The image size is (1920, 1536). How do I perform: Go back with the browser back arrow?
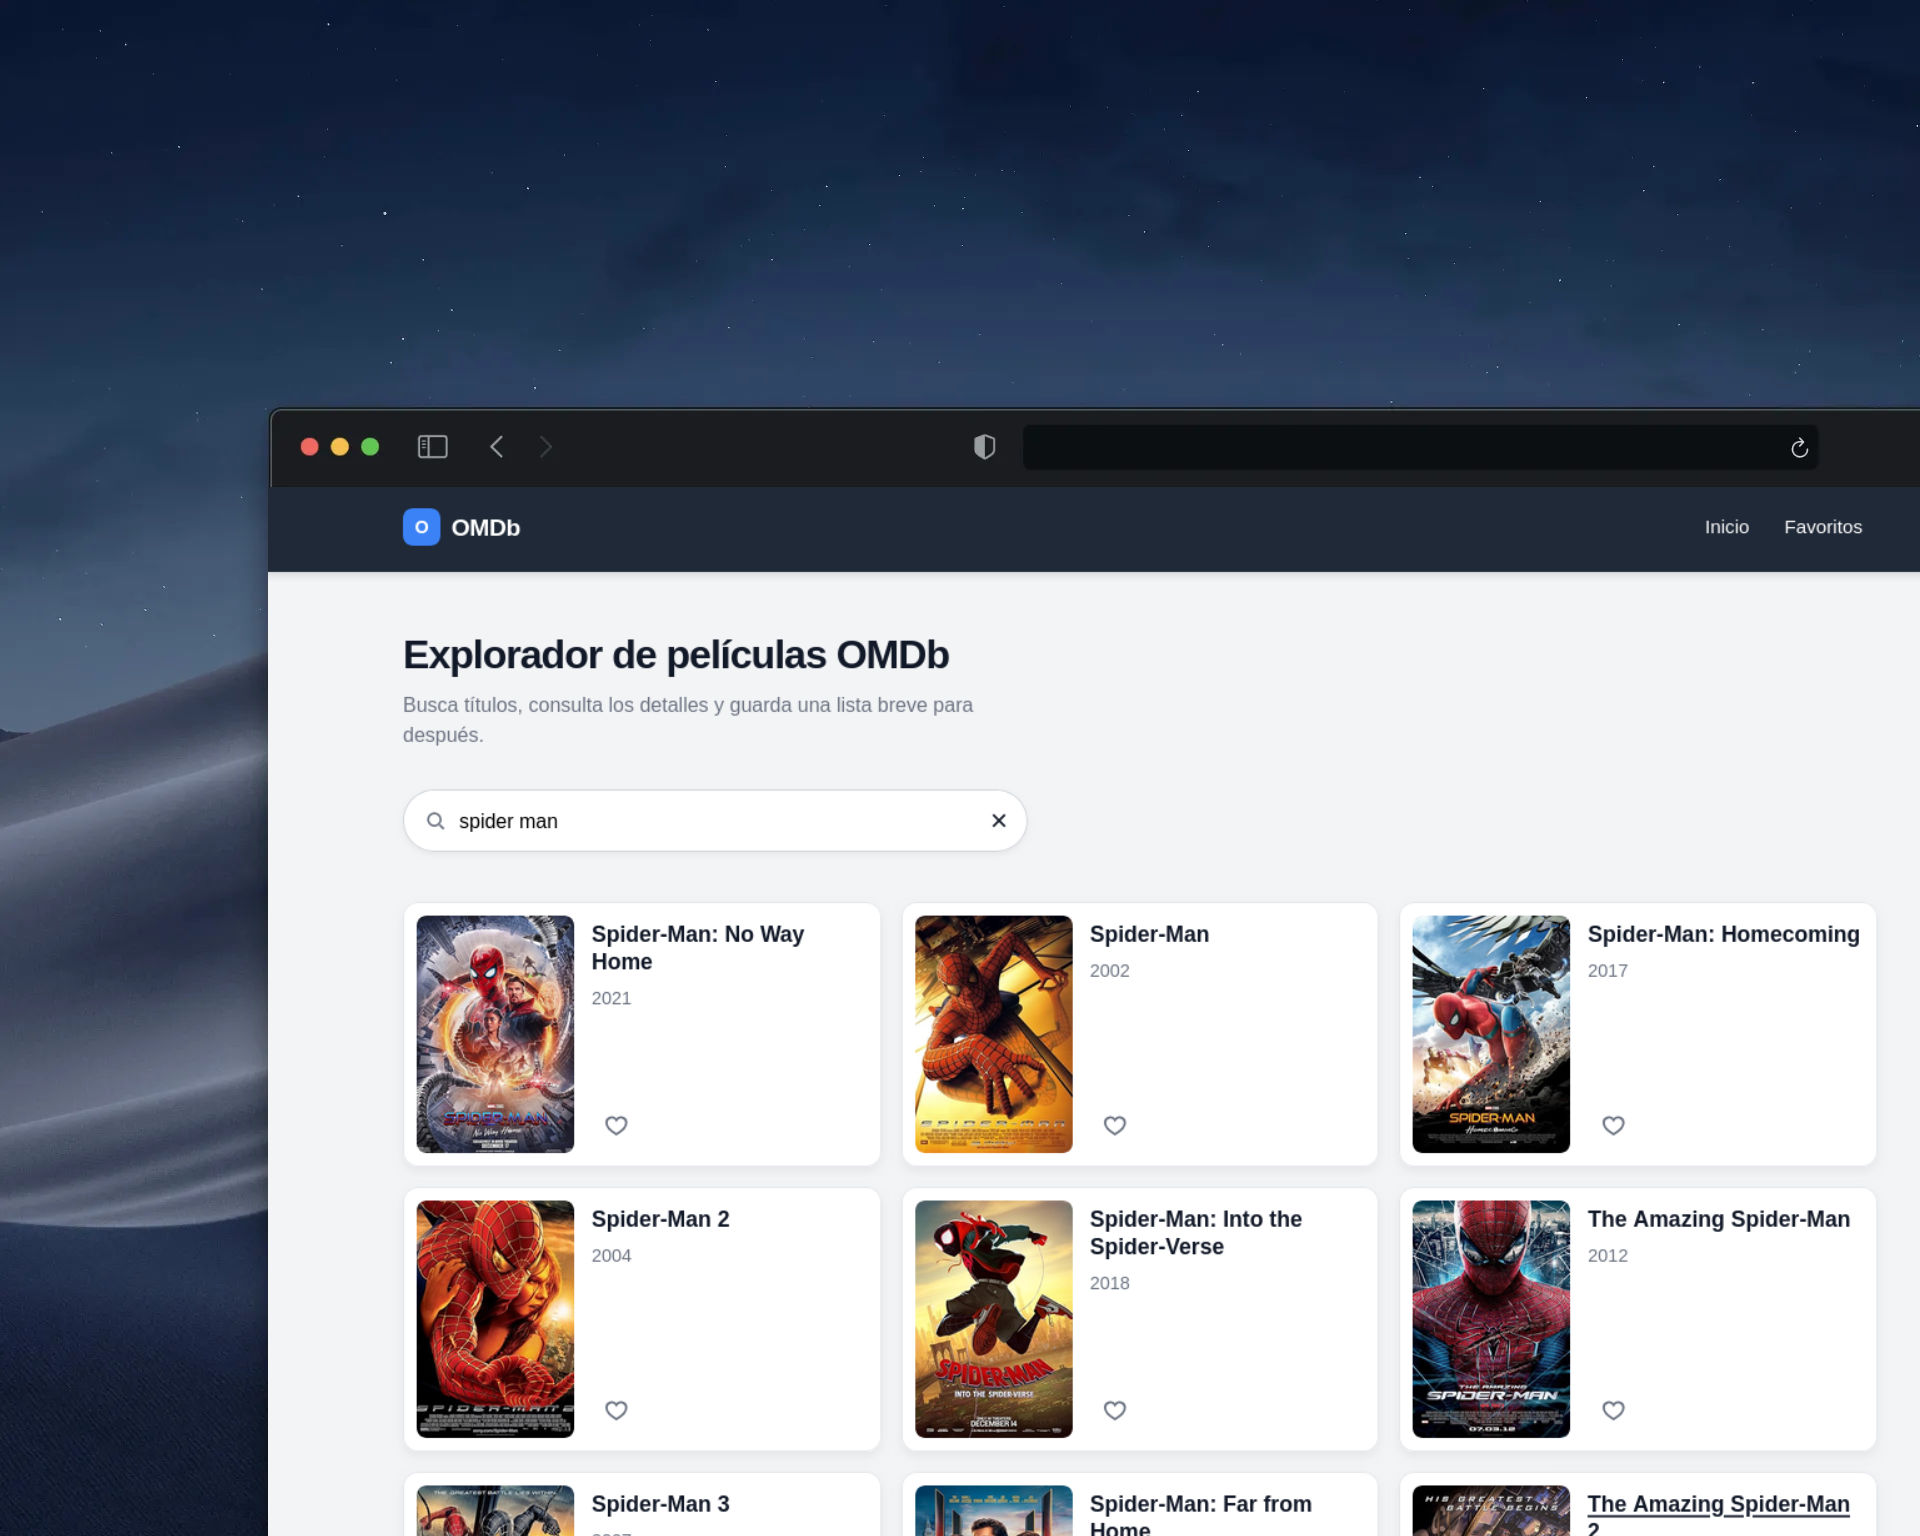496,447
